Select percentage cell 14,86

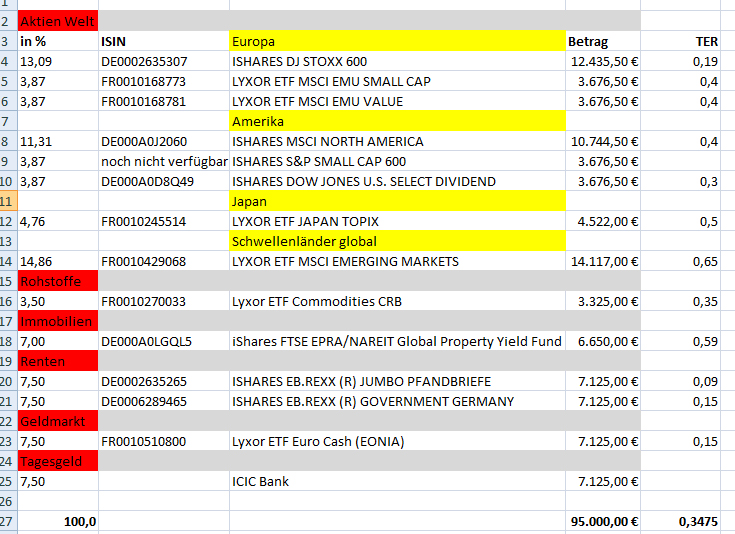pos(58,262)
